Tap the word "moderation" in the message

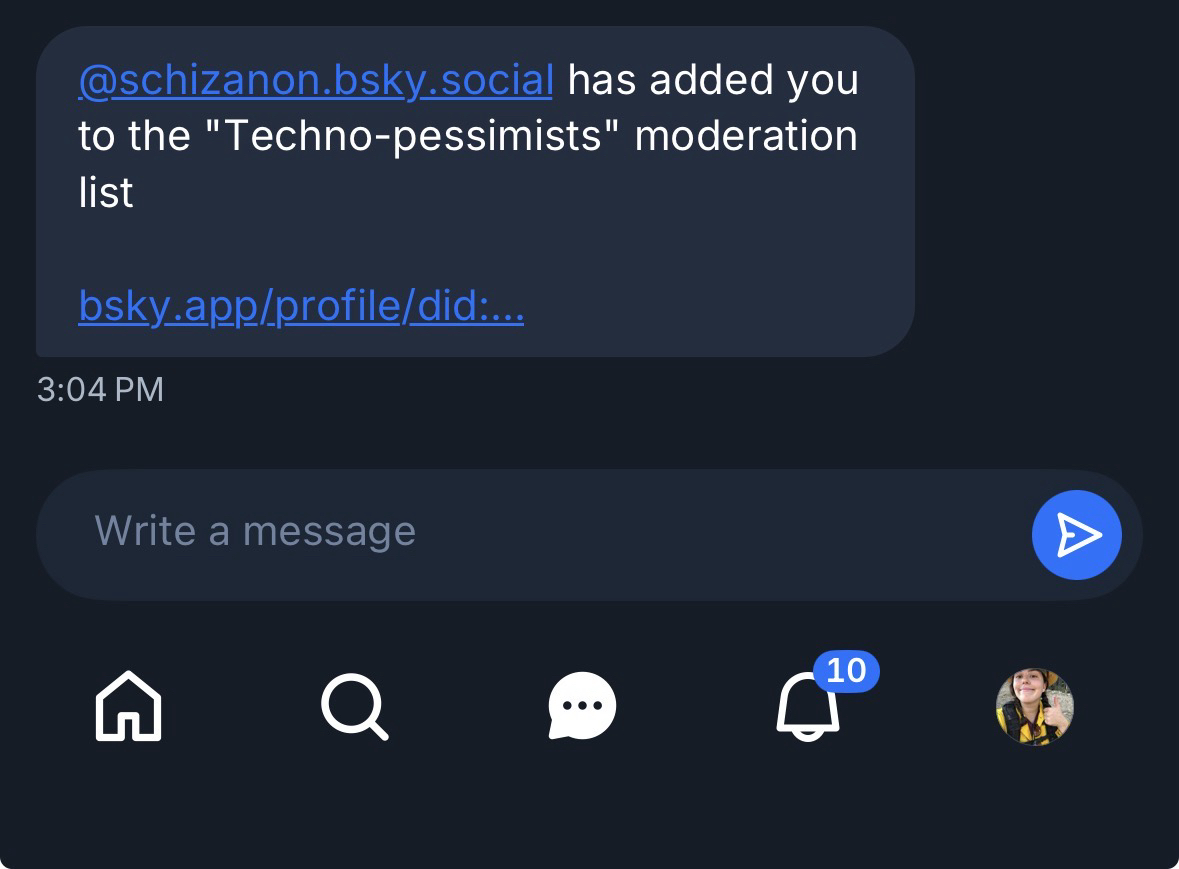[746, 136]
